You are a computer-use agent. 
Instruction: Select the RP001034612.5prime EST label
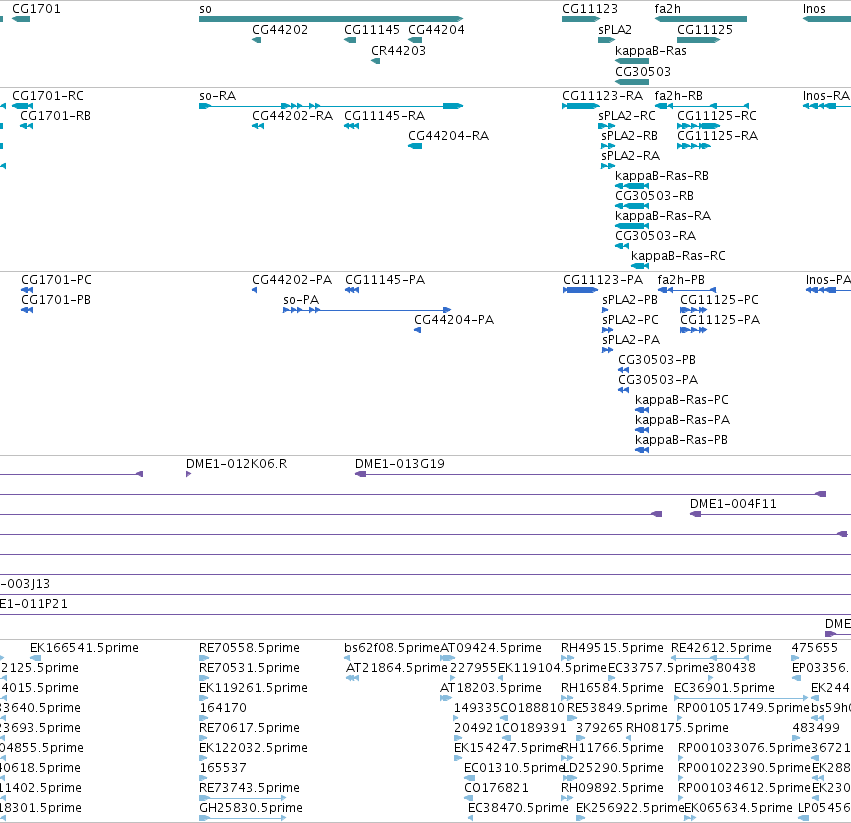tap(744, 788)
